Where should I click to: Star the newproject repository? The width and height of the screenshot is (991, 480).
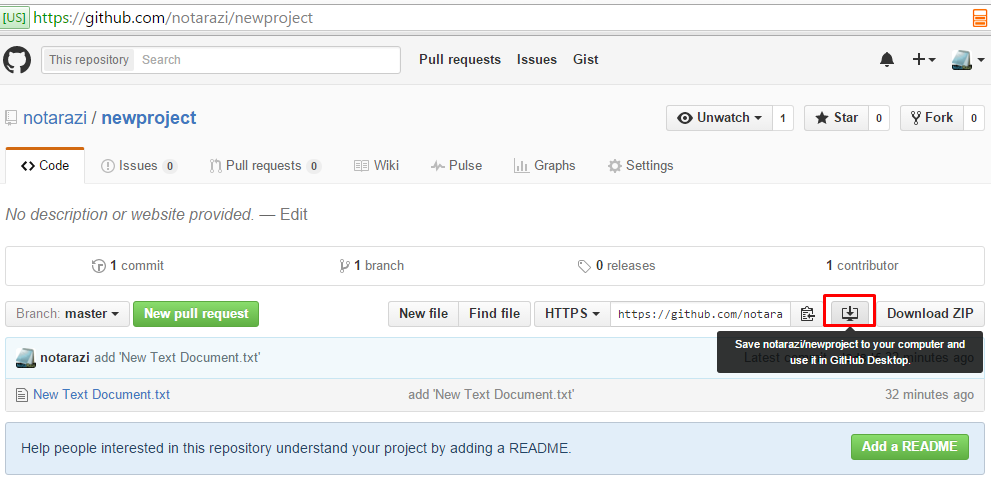[x=836, y=118]
